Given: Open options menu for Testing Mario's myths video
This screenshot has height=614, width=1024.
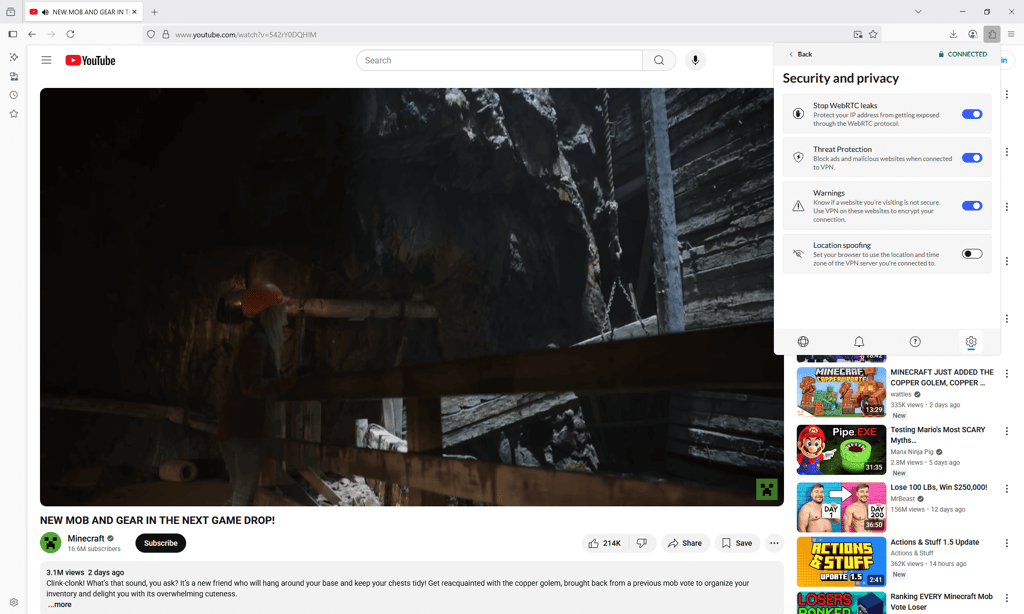Looking at the screenshot, I should (1006, 431).
